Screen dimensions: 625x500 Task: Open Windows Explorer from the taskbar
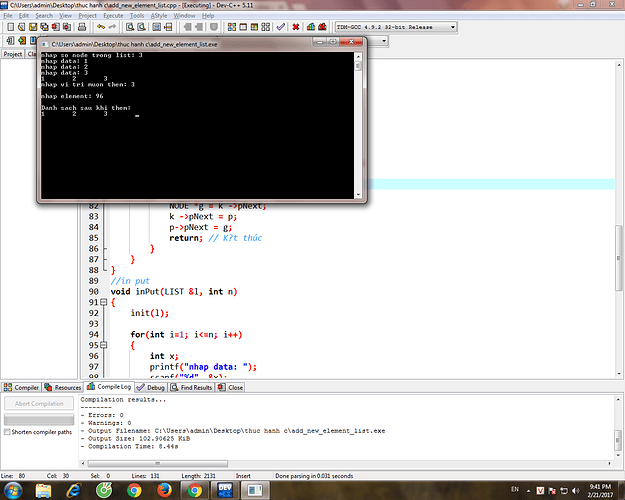tap(43, 490)
